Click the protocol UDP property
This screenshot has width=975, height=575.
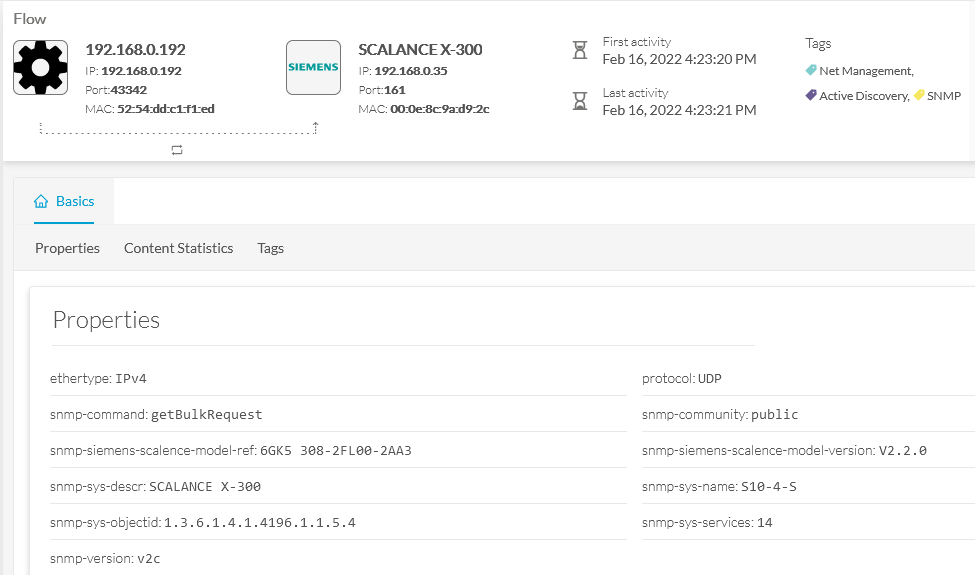point(682,379)
